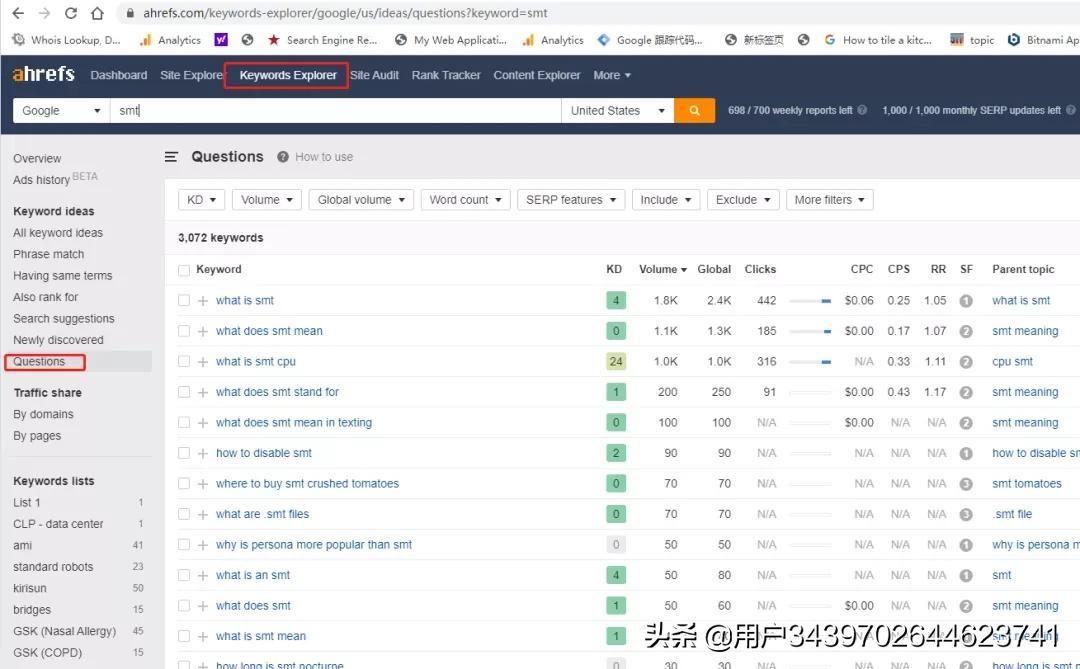Add 'what does smt stand for' with plus icon
This screenshot has width=1080, height=669.
pyautogui.click(x=203, y=393)
